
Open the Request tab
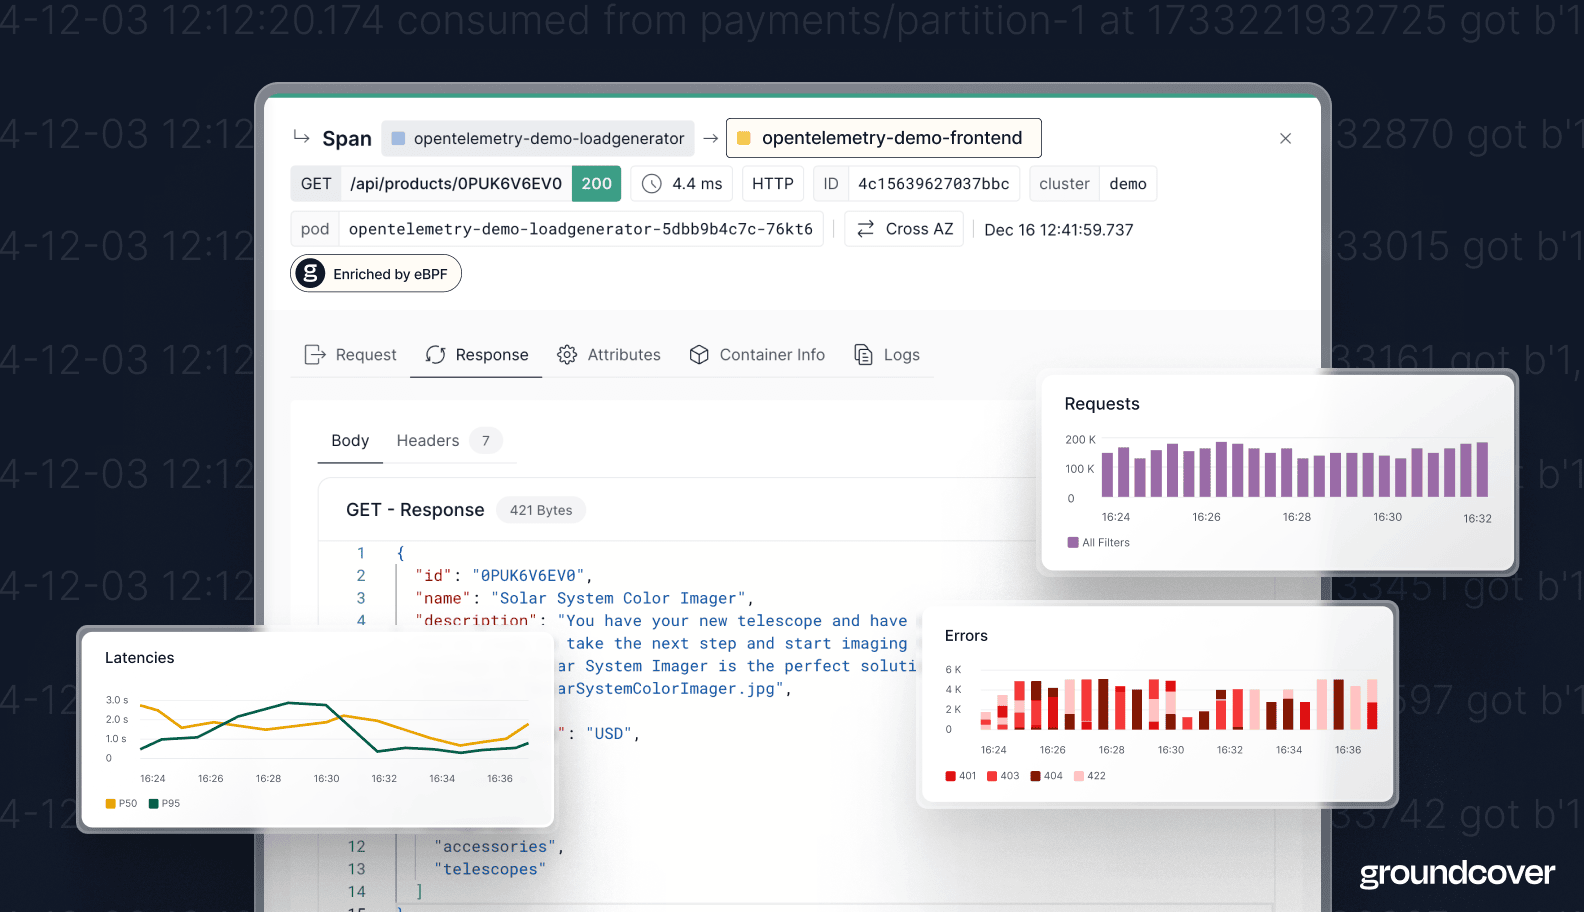coord(351,355)
